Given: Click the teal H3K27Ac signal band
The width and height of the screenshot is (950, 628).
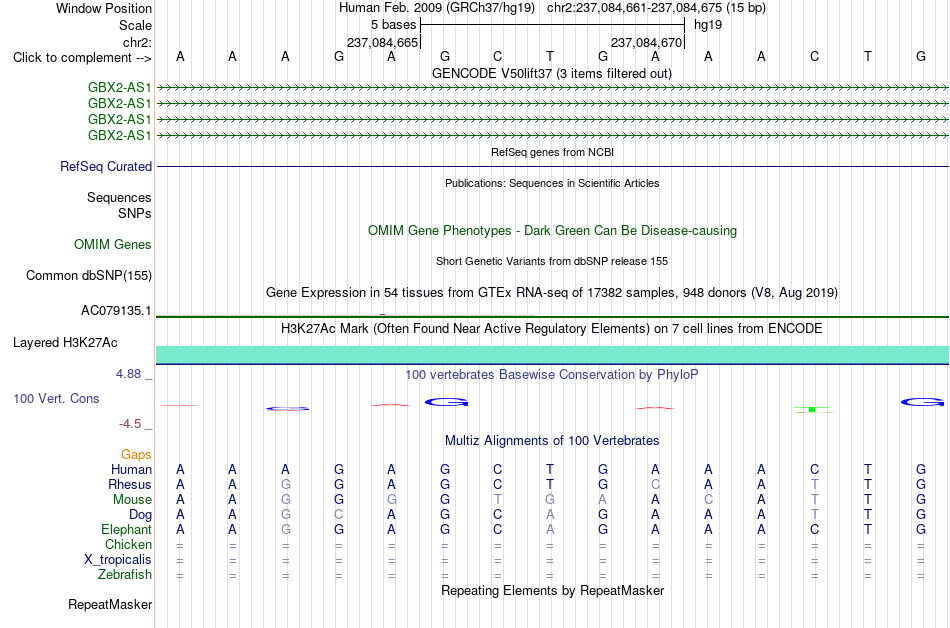Looking at the screenshot, I should (x=552, y=354).
